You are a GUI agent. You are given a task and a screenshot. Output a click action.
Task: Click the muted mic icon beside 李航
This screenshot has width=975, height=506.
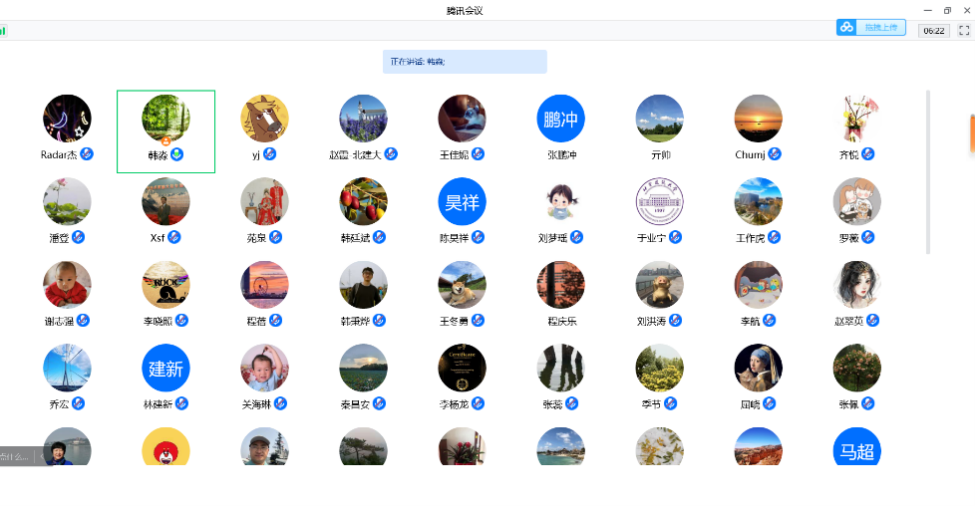pyautogui.click(x=769, y=320)
